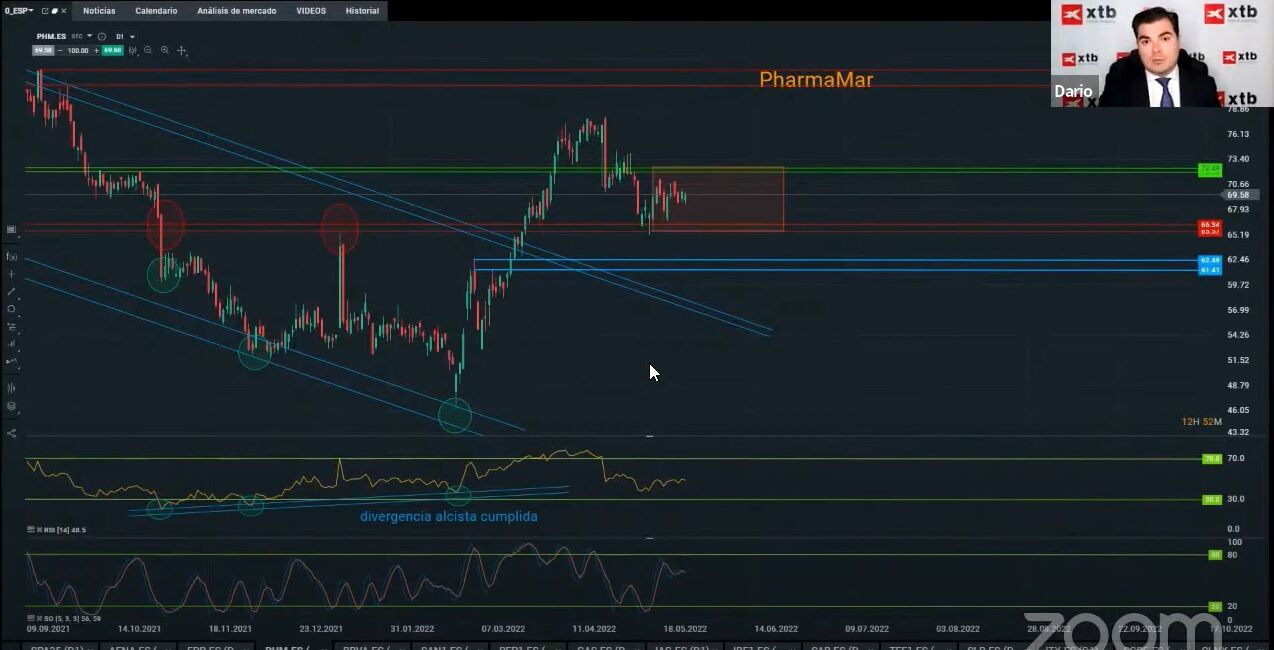Go to the VIDEOS tab
1274x650 pixels.
point(311,11)
